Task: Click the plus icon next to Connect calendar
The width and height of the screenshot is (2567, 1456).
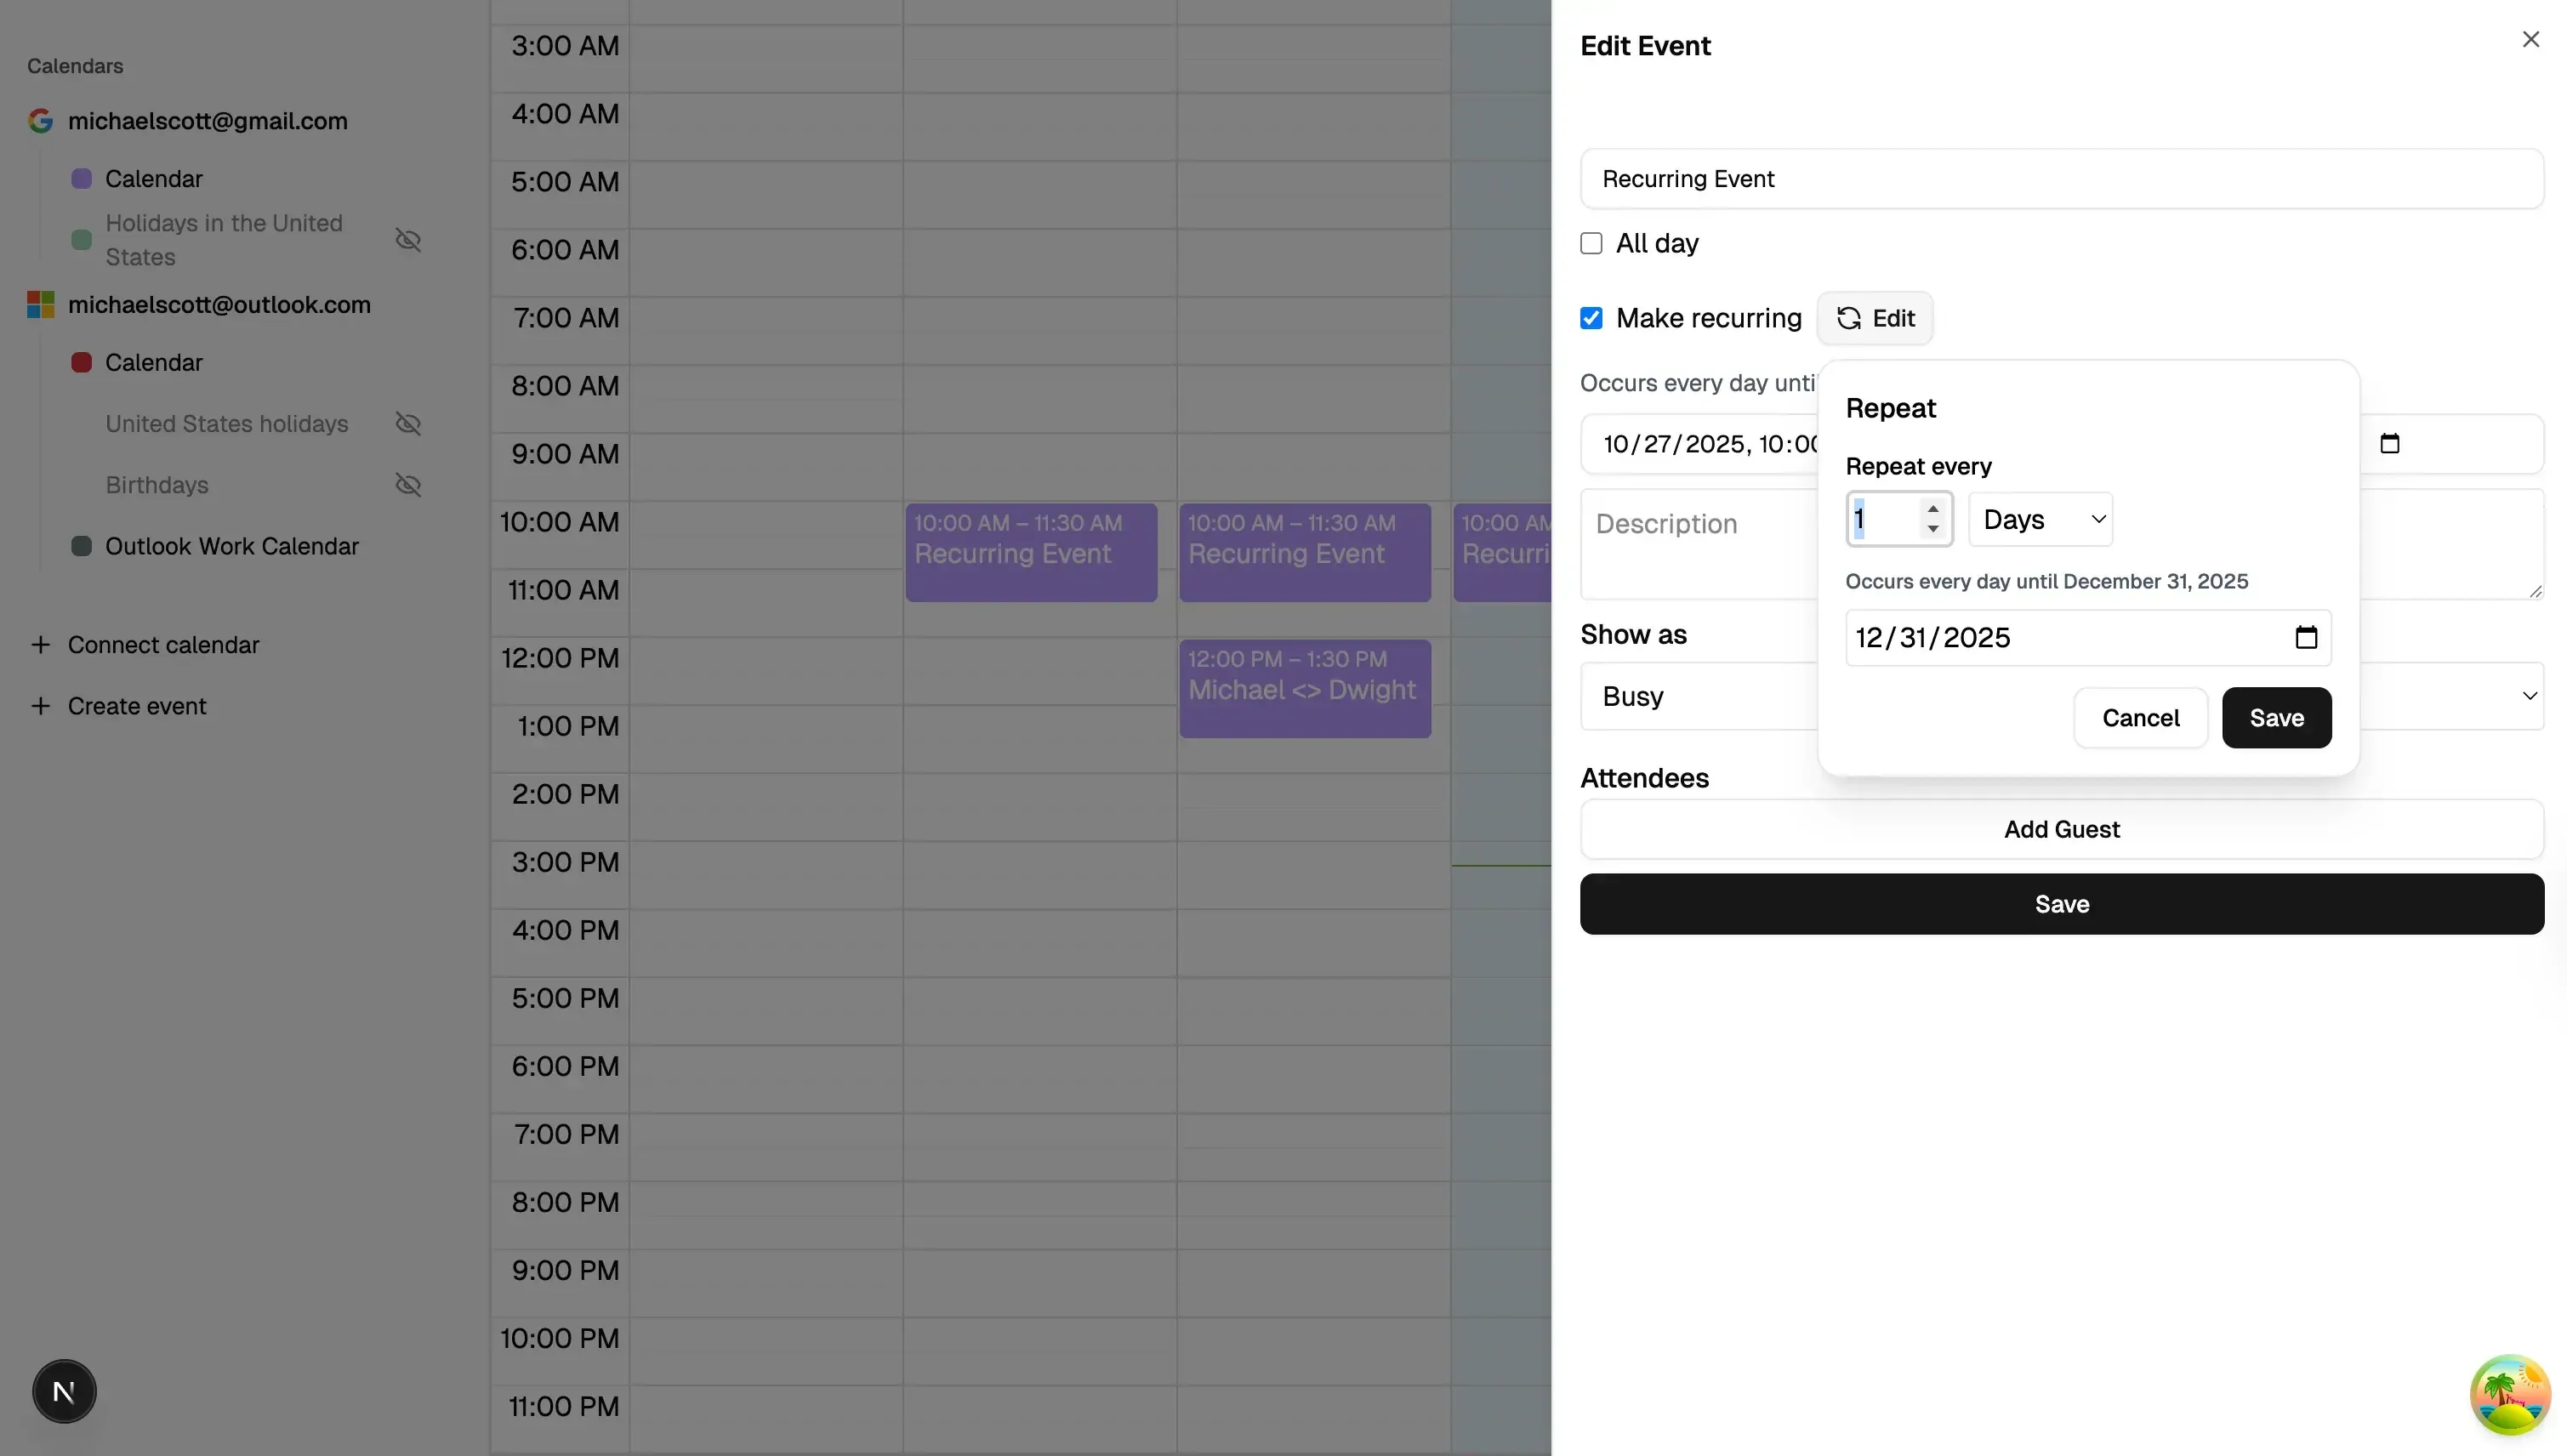Action: coord(41,645)
